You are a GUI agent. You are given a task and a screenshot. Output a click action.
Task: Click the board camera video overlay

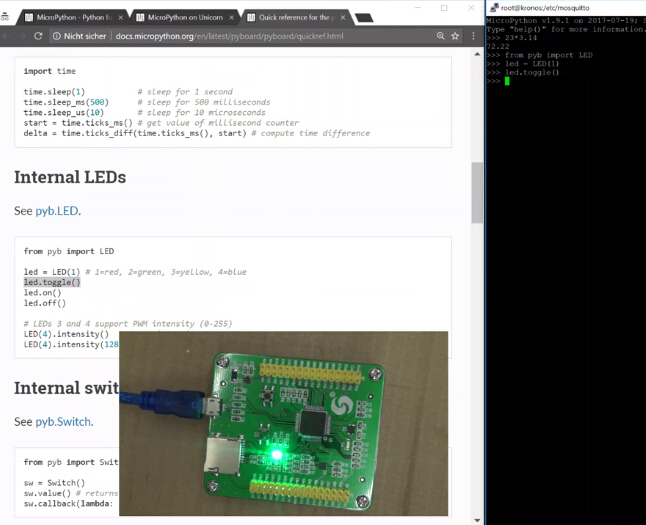coord(283,422)
